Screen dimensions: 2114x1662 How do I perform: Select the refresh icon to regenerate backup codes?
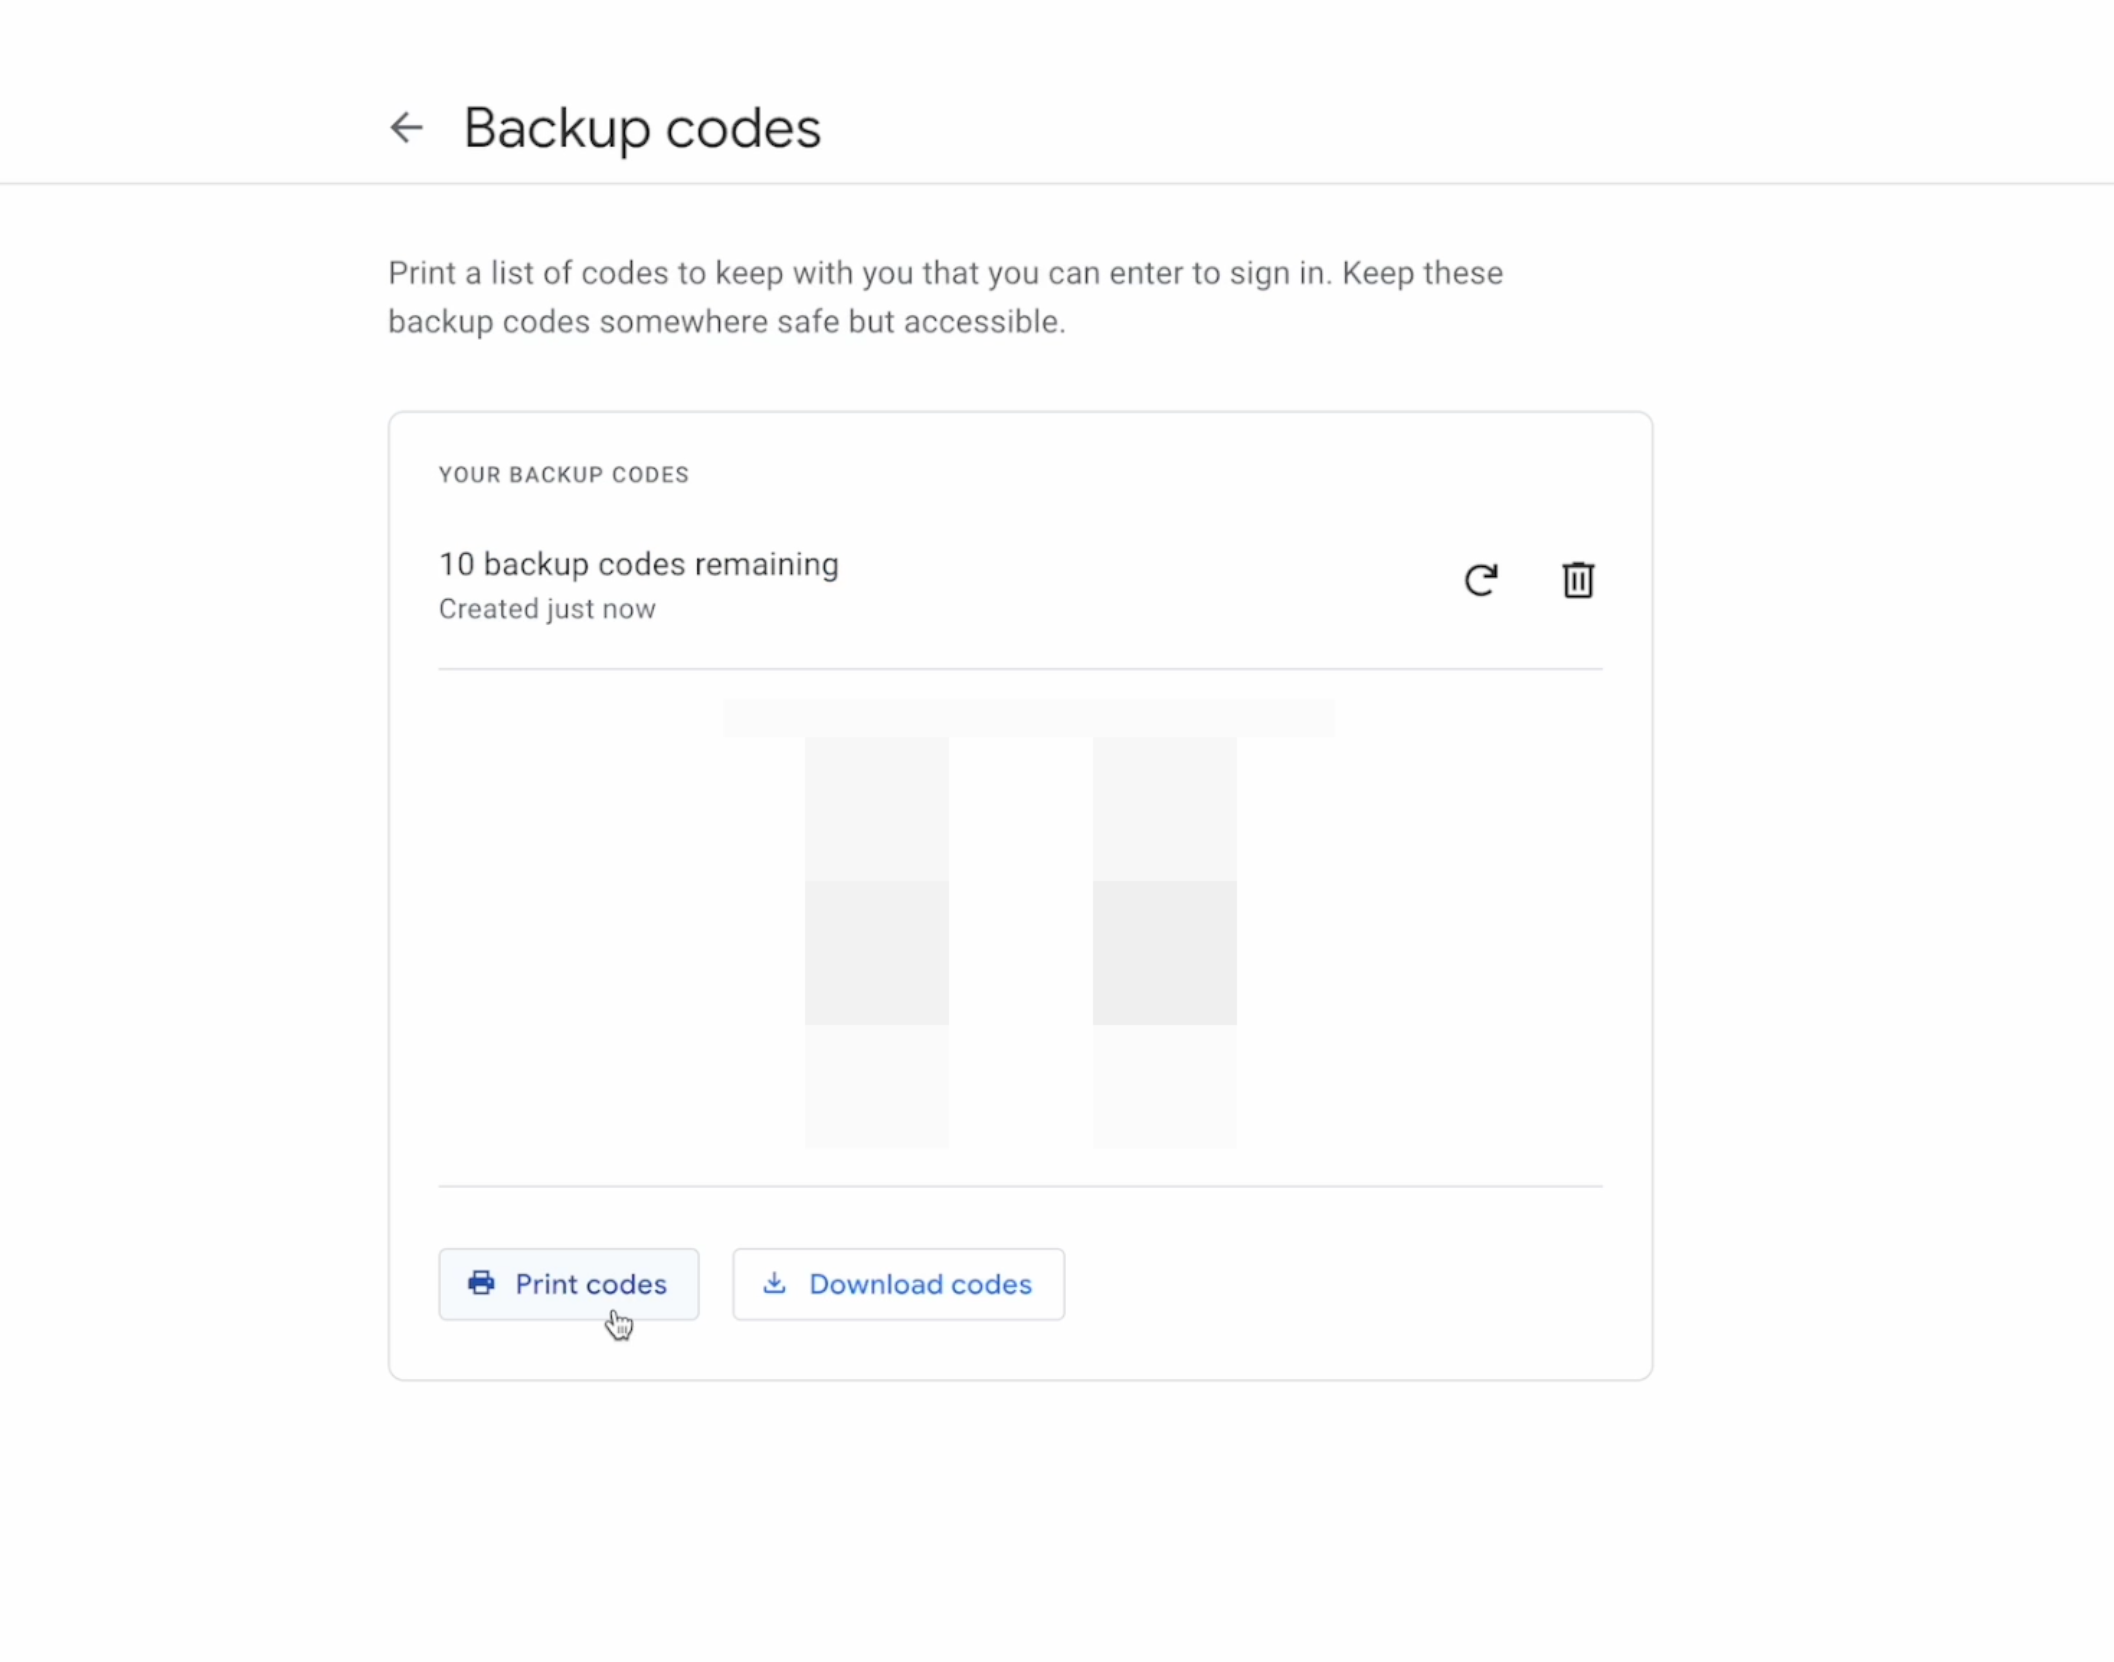tap(1481, 580)
